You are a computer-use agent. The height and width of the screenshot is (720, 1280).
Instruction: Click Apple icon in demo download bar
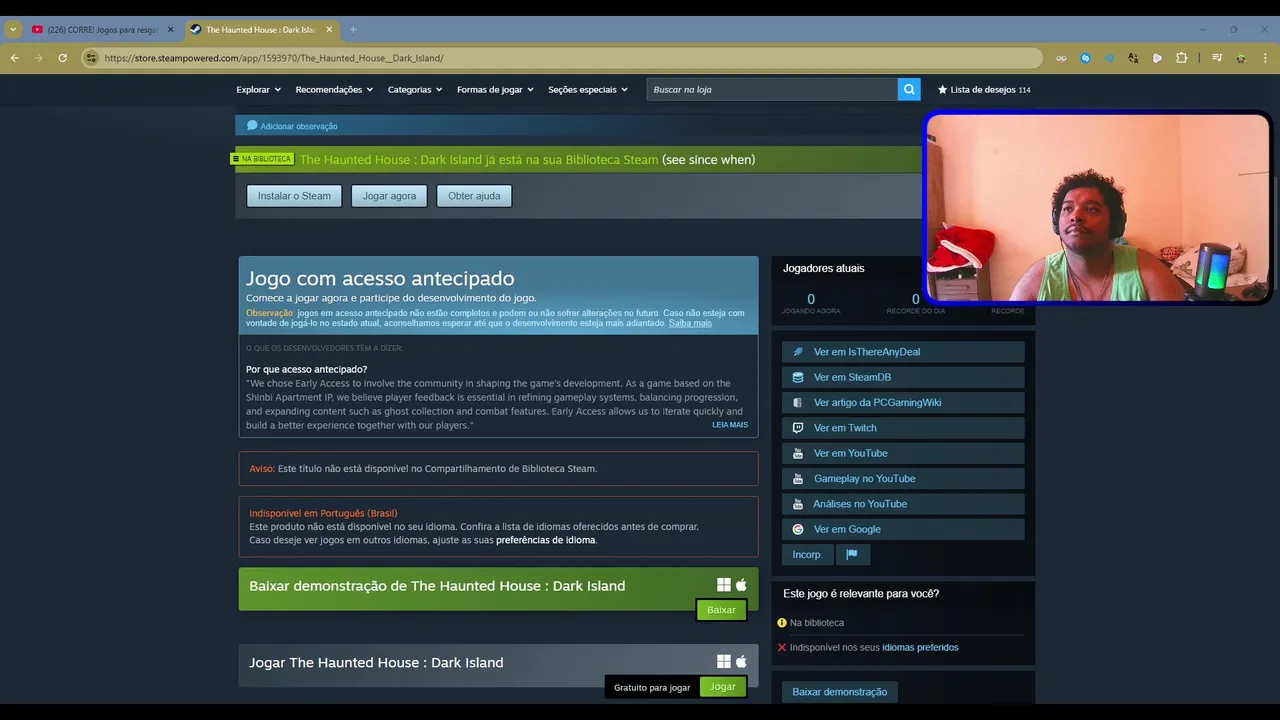click(741, 585)
